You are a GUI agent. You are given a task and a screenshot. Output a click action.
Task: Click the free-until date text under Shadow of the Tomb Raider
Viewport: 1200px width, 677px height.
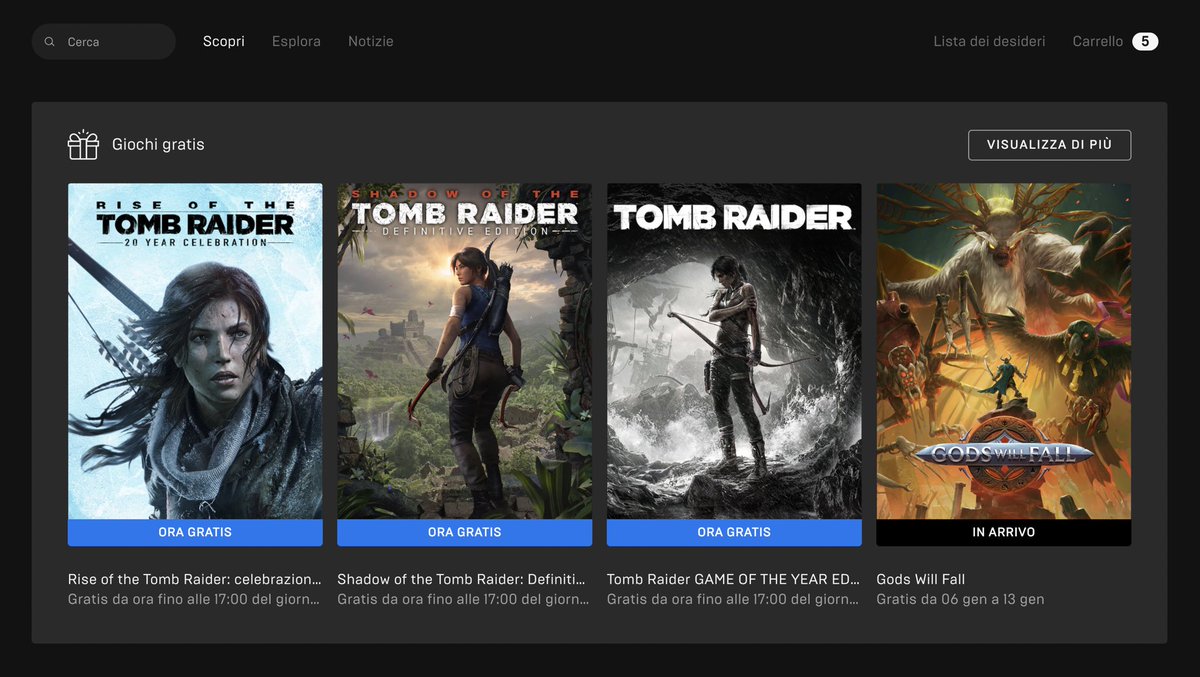click(x=464, y=600)
